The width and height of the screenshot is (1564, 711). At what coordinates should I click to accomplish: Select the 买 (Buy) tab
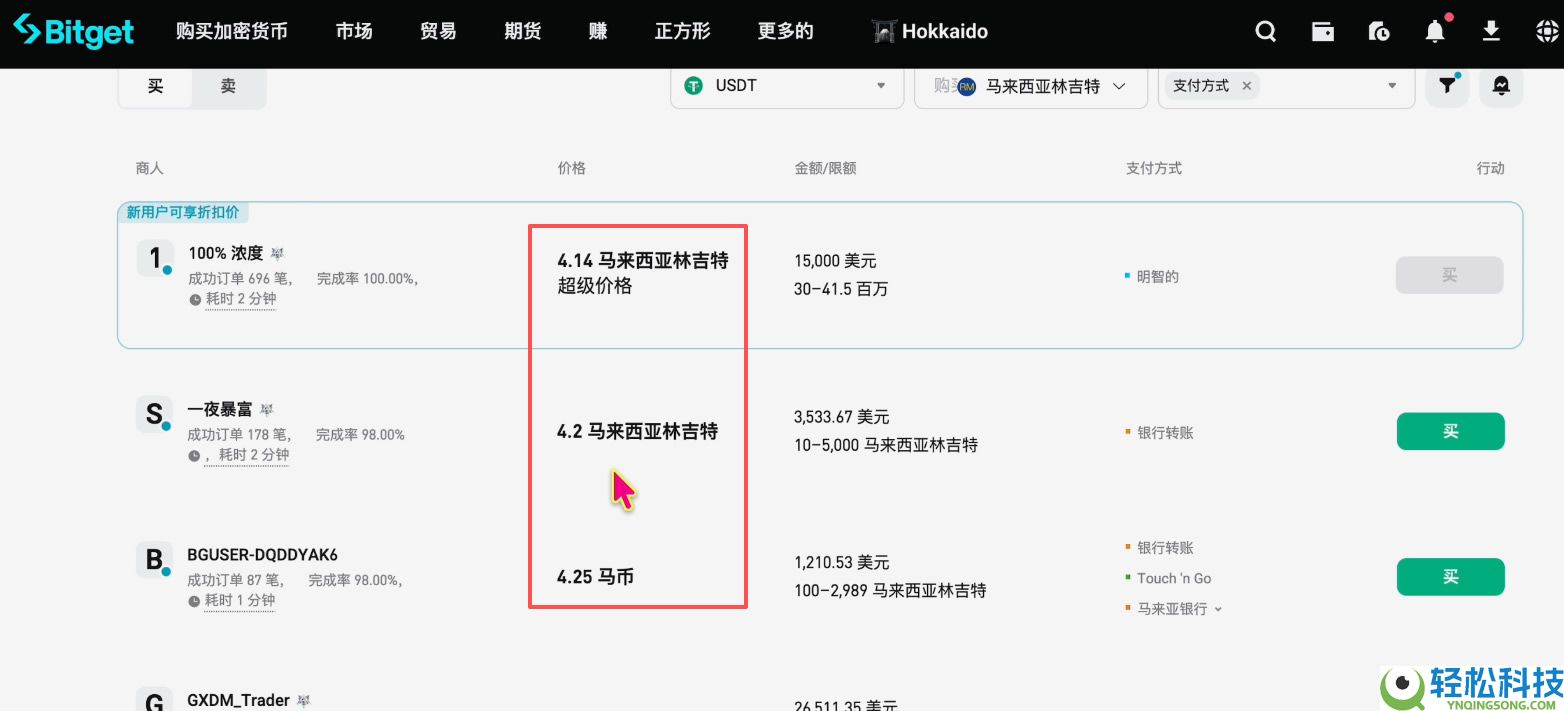[x=155, y=86]
